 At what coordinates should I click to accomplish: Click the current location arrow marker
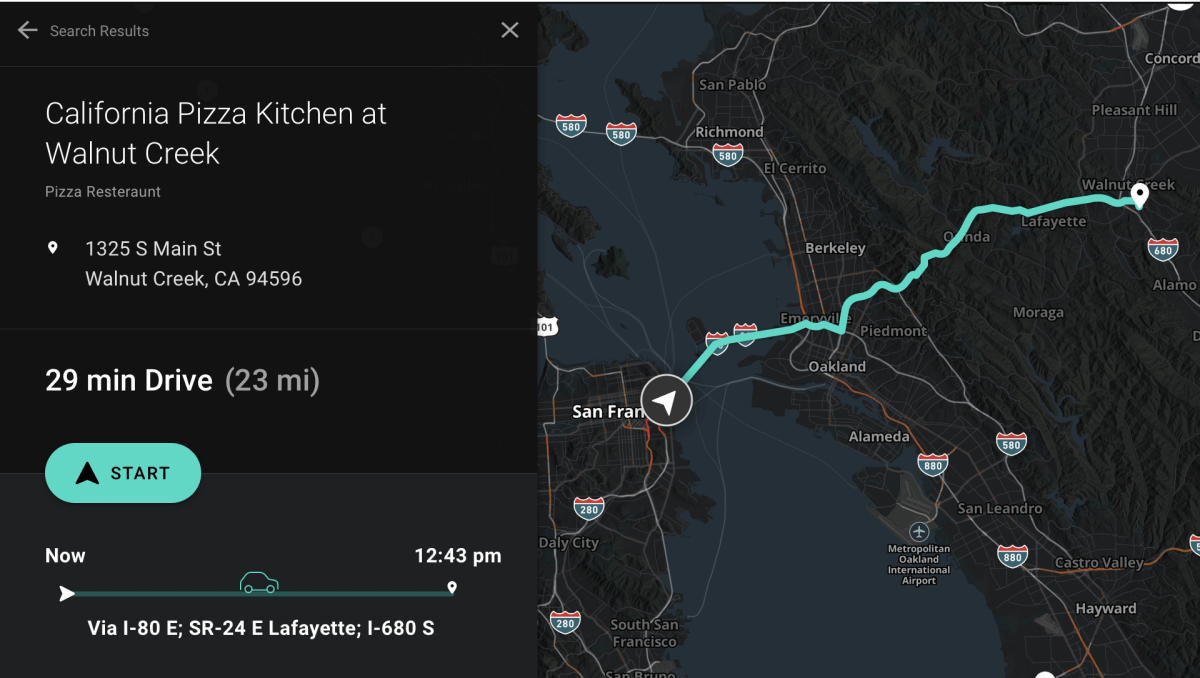pos(667,401)
